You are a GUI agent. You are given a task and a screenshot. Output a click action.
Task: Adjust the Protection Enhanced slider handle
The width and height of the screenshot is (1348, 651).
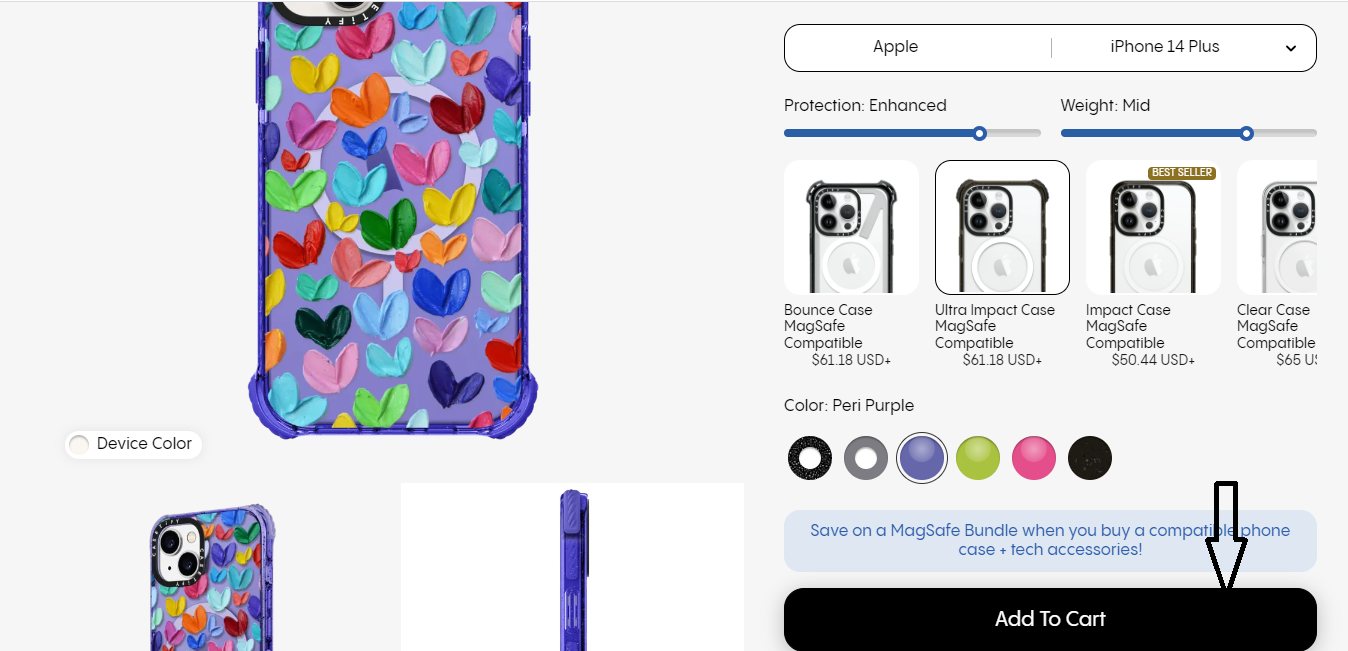(980, 133)
